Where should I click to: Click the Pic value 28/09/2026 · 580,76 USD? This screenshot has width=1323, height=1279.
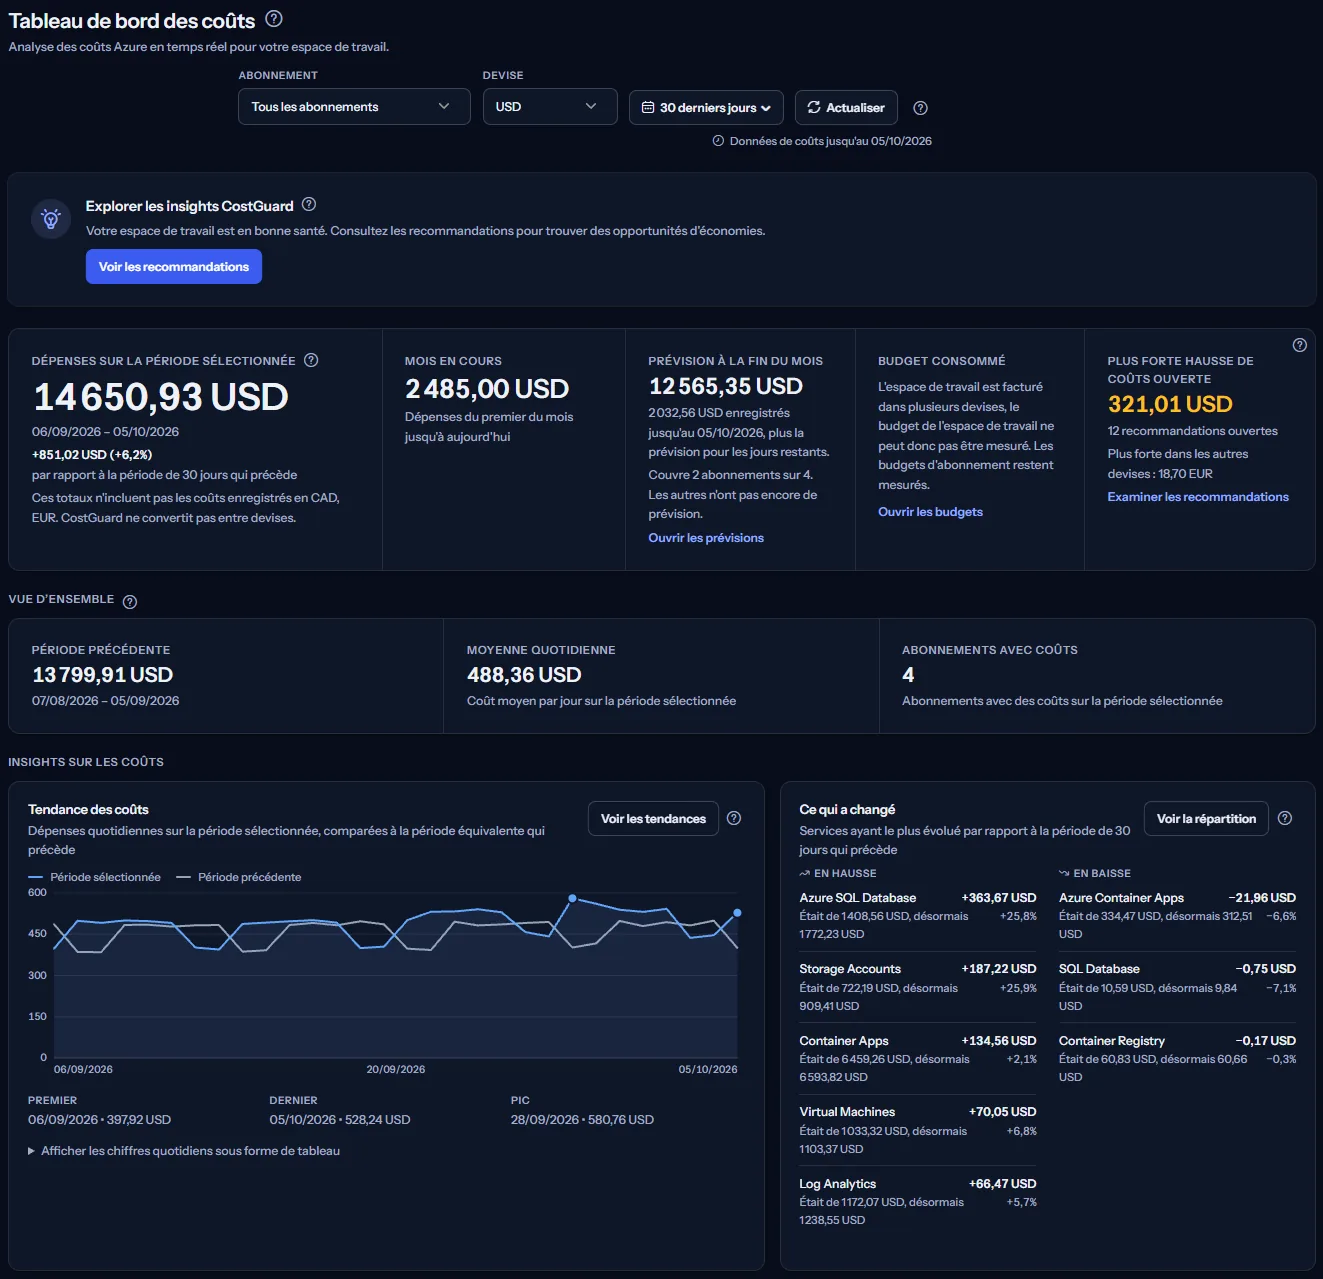(582, 1120)
